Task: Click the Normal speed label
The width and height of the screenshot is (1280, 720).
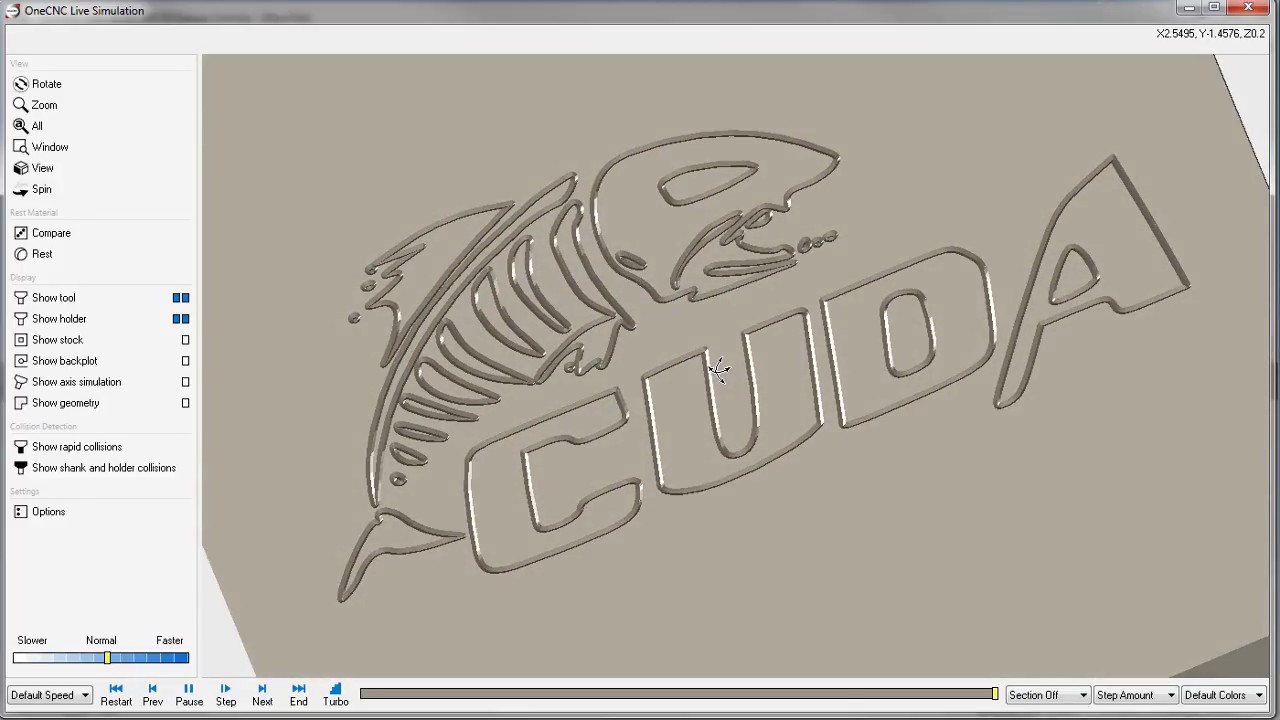Action: click(101, 640)
